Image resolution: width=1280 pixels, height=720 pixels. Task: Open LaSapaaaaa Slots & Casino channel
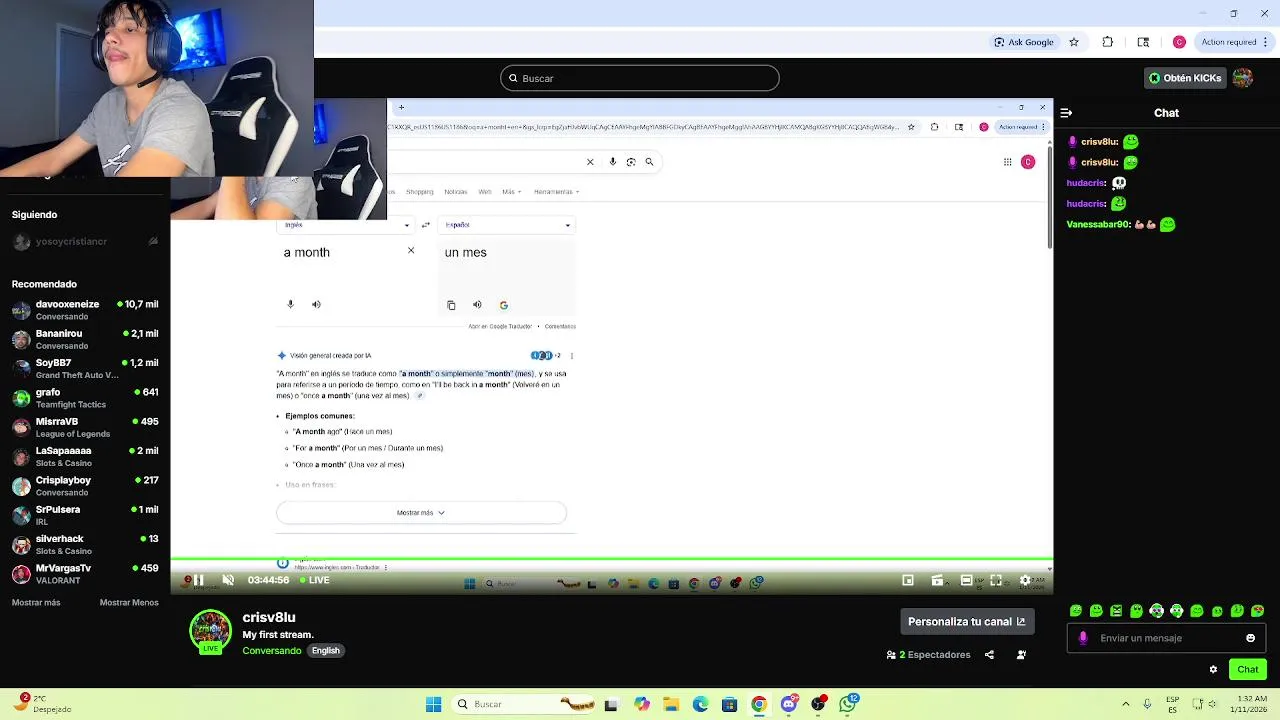[85, 456]
